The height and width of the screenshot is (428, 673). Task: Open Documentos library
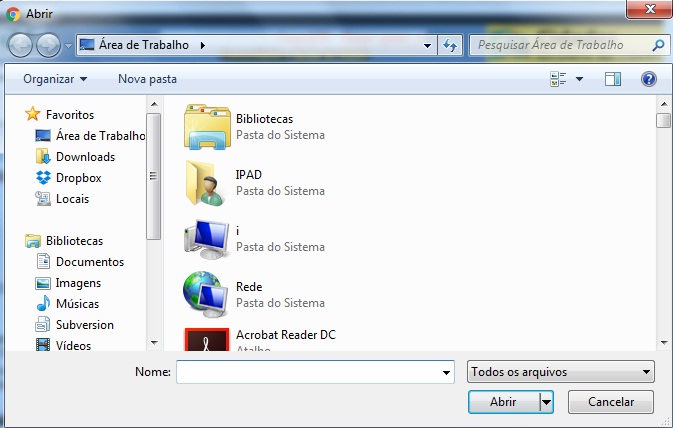coord(90,262)
